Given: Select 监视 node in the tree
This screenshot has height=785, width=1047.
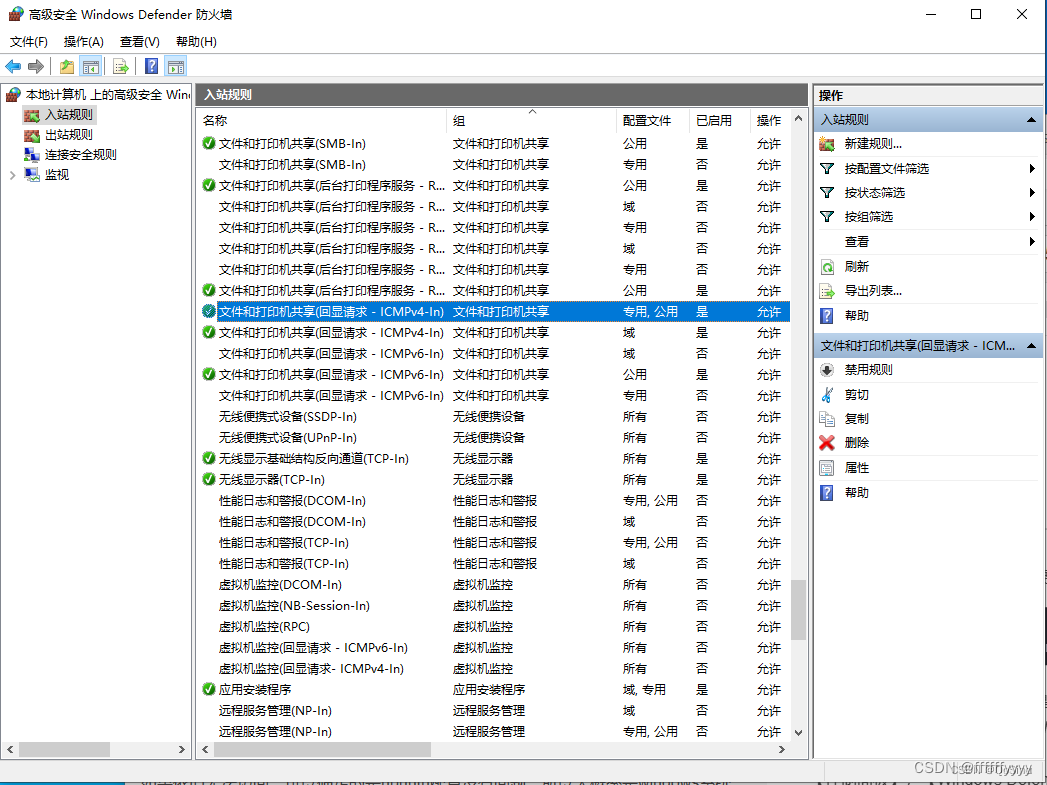Looking at the screenshot, I should pos(57,175).
